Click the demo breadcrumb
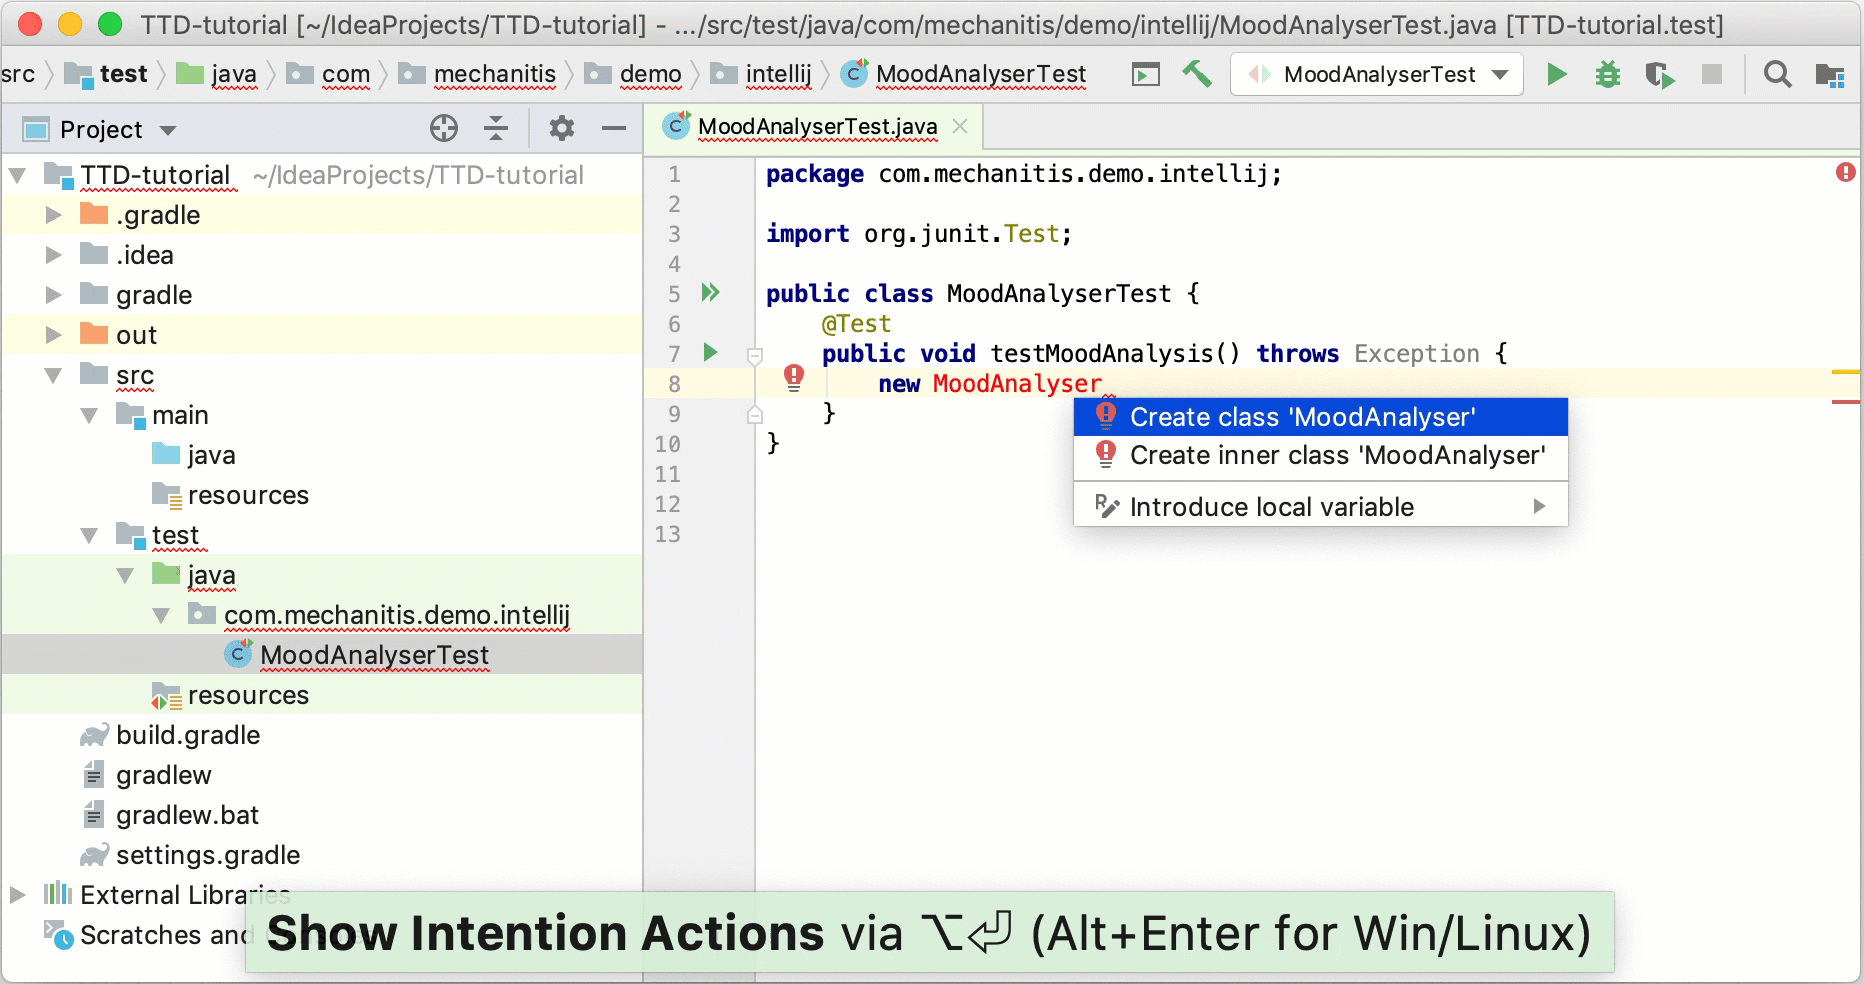Screen dimensions: 1864x984 633,74
